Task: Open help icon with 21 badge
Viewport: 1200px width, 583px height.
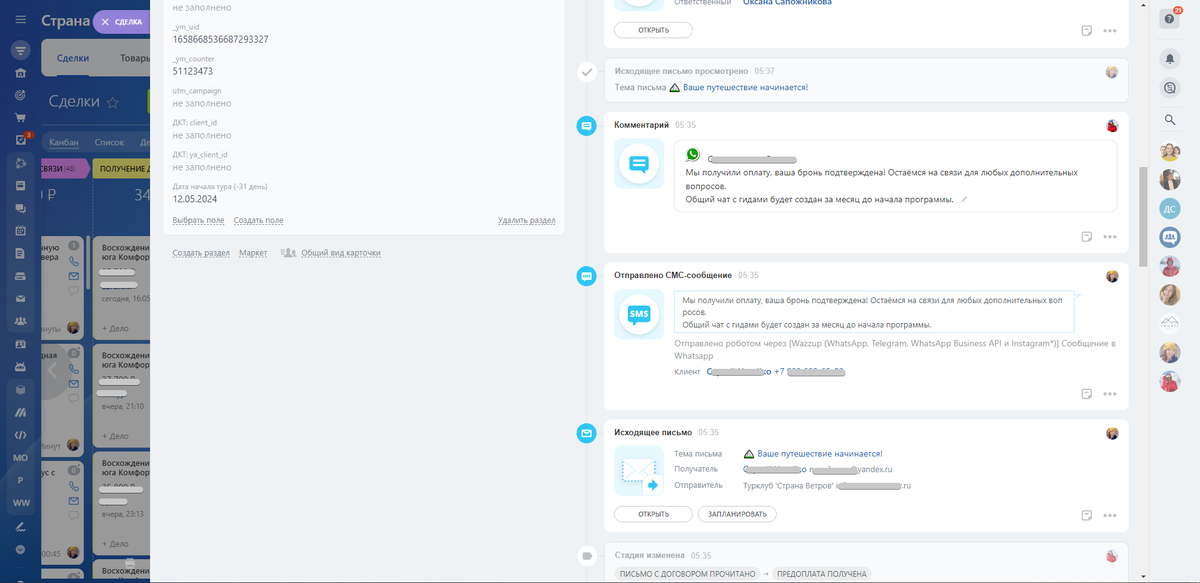Action: (1170, 17)
